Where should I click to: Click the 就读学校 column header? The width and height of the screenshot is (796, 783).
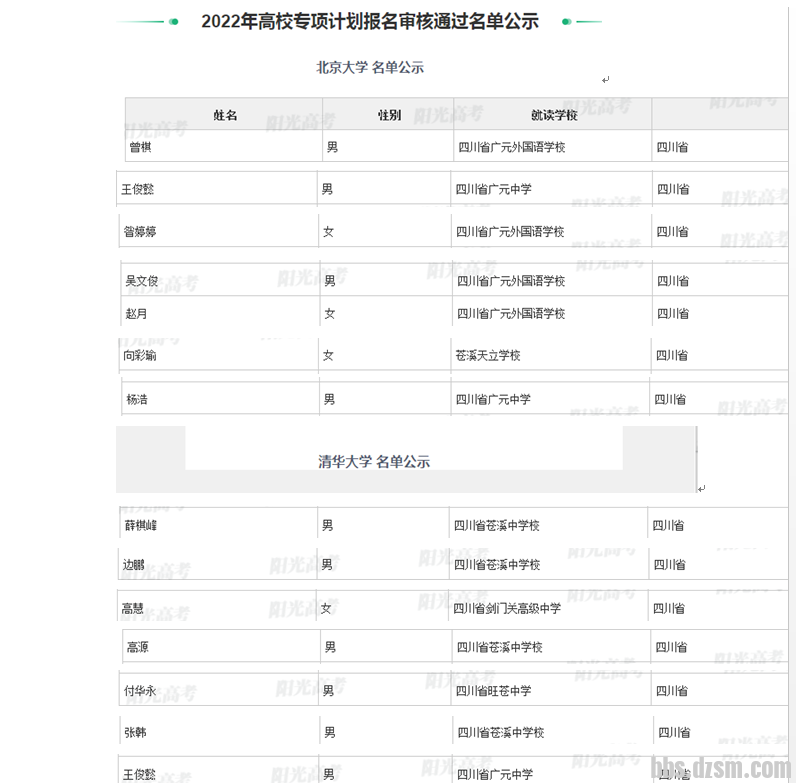point(554,115)
